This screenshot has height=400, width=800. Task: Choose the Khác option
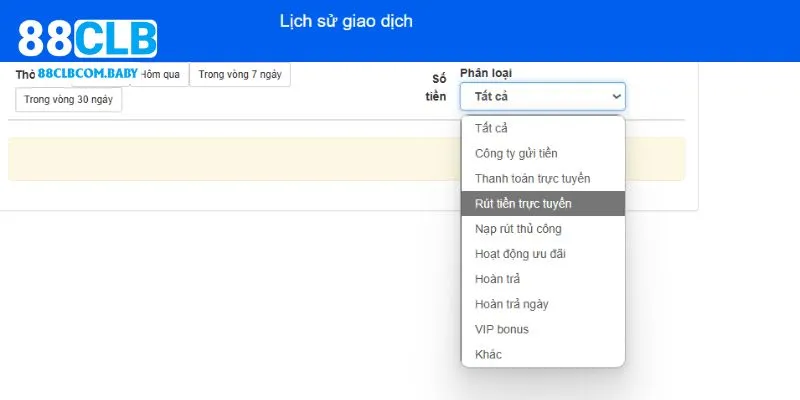[543, 354]
